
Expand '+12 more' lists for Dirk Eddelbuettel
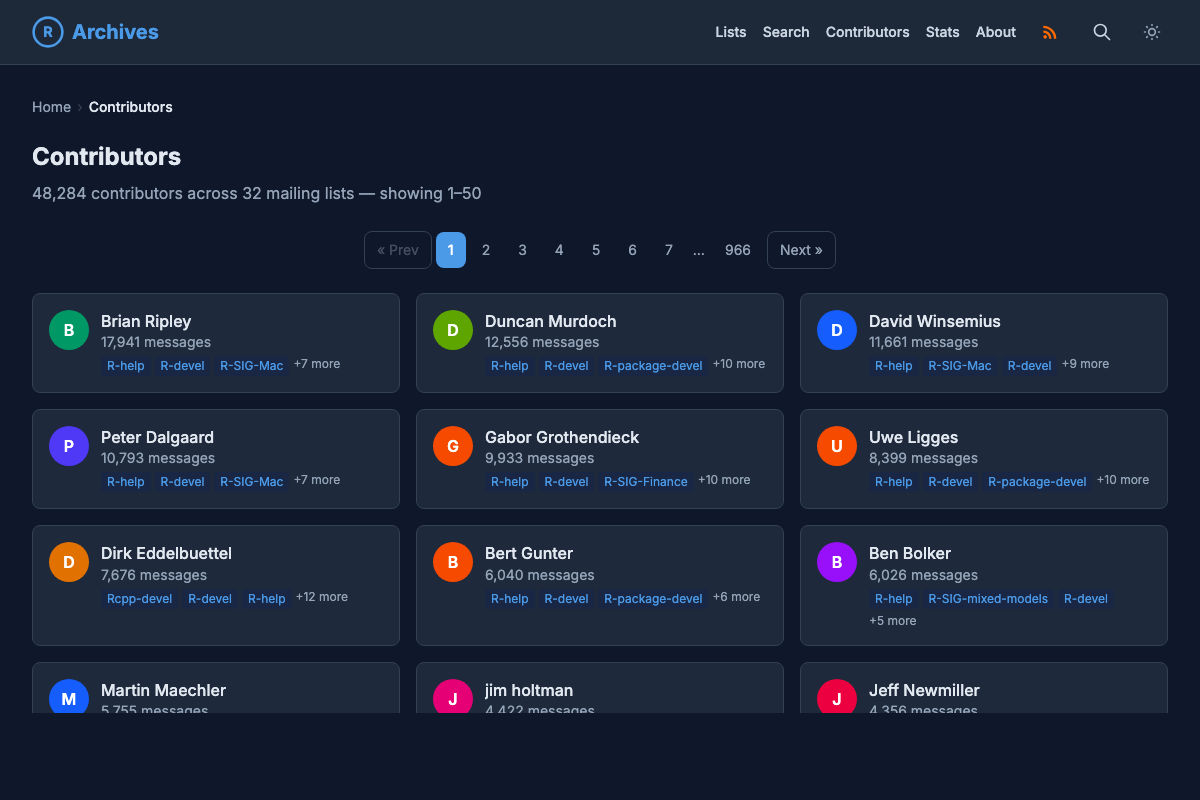(321, 597)
